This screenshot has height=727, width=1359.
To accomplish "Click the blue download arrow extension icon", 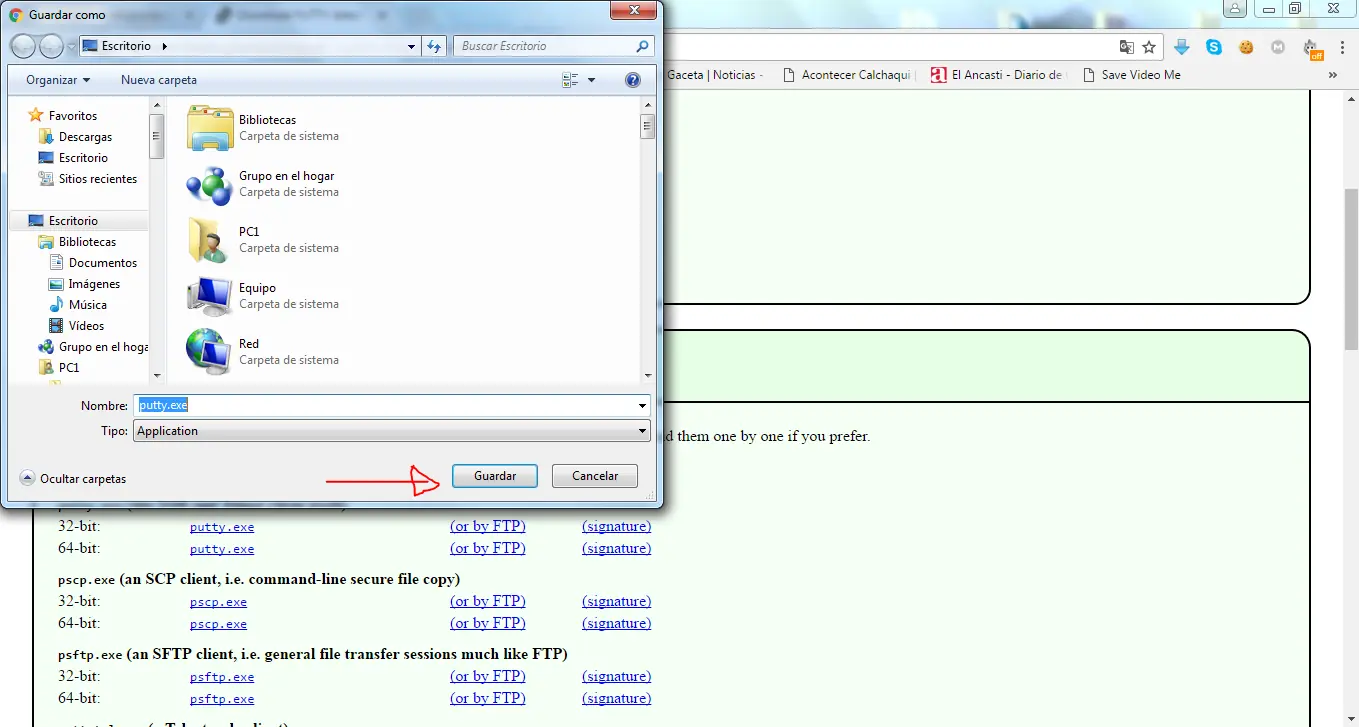I will 1182,47.
